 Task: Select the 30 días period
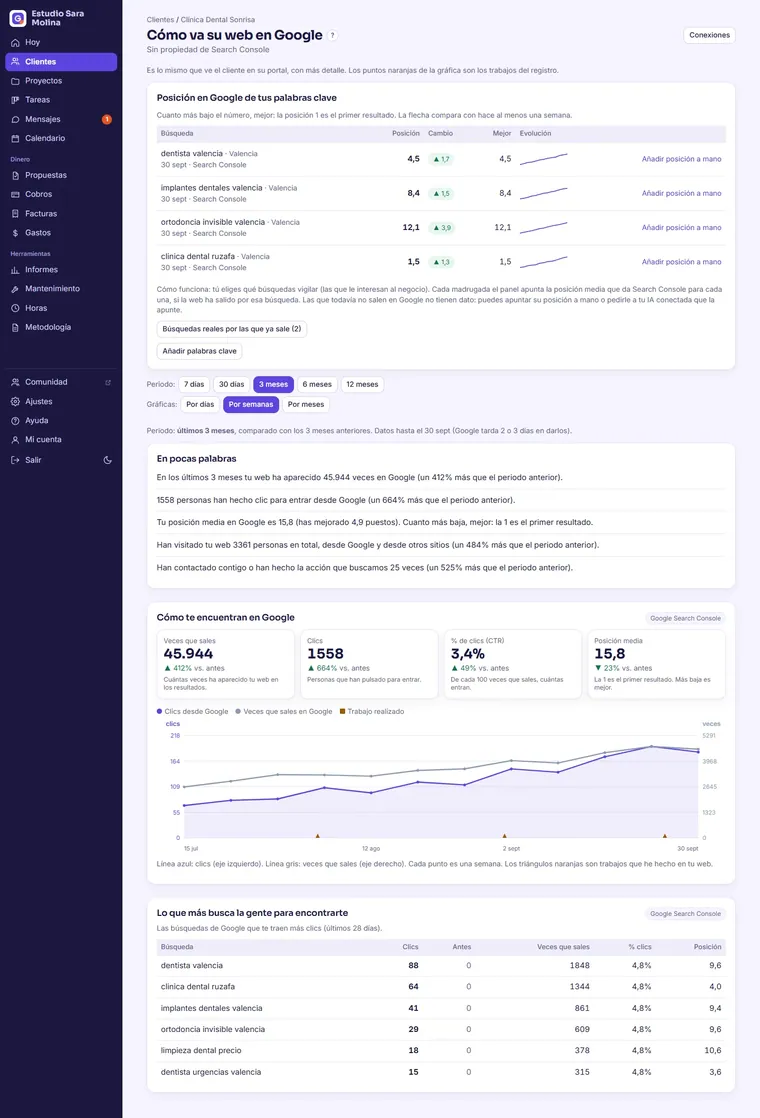[x=232, y=384]
